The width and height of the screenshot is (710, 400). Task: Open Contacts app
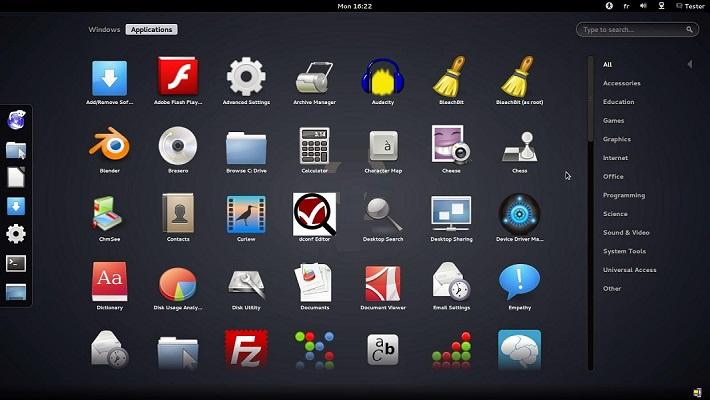[178, 213]
